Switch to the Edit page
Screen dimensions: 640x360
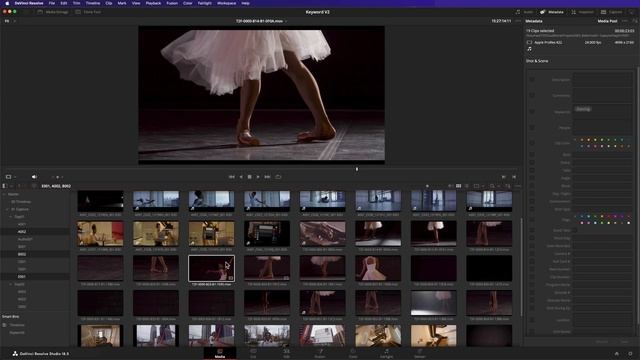287,353
